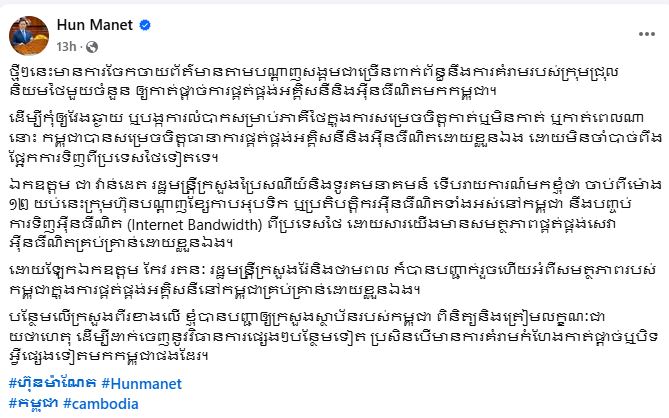This screenshot has height=418, width=669.
Task: Open the #កម្ពុជា hashtag
Action: pyautogui.click(x=34, y=403)
